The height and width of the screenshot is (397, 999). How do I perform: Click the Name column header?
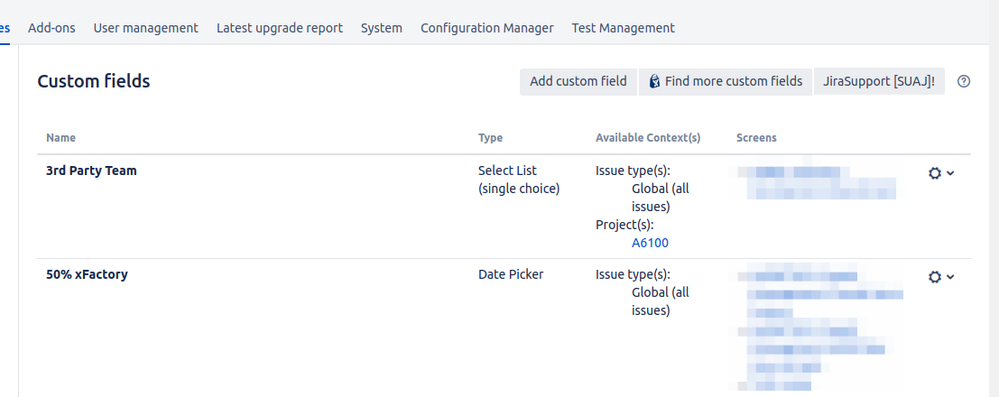(61, 138)
